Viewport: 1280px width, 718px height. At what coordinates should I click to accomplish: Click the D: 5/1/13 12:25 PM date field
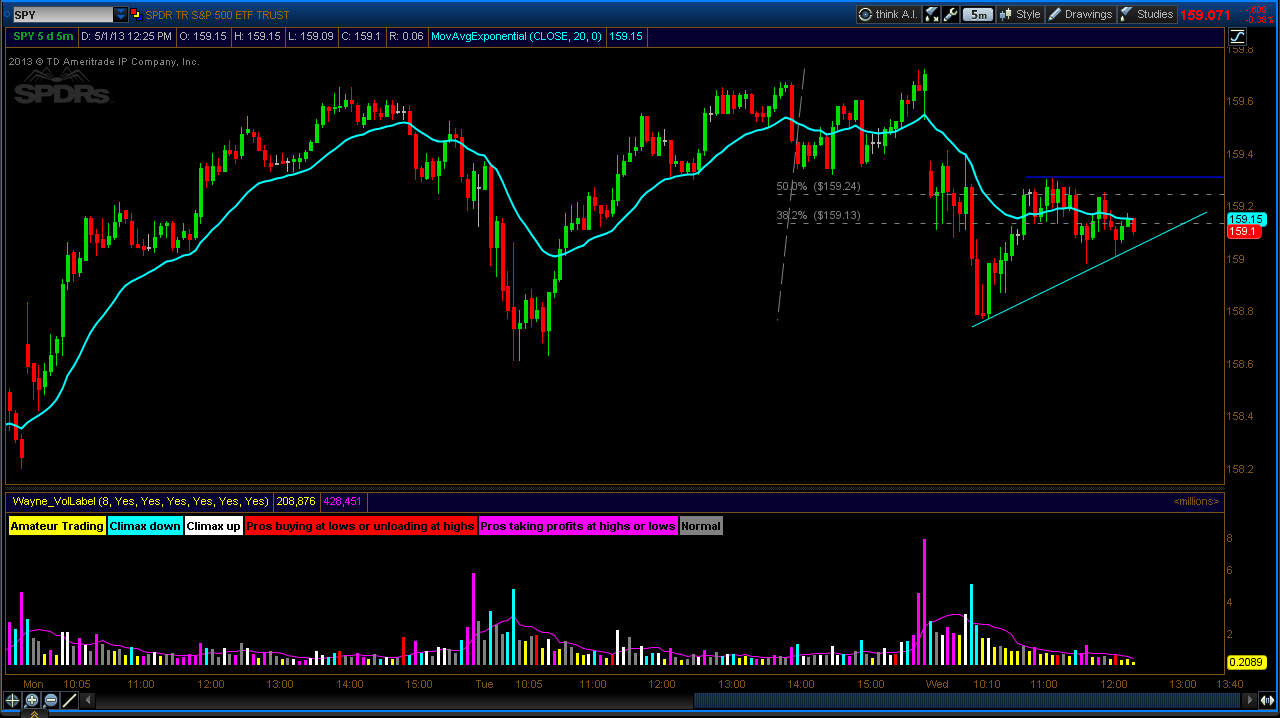point(127,36)
